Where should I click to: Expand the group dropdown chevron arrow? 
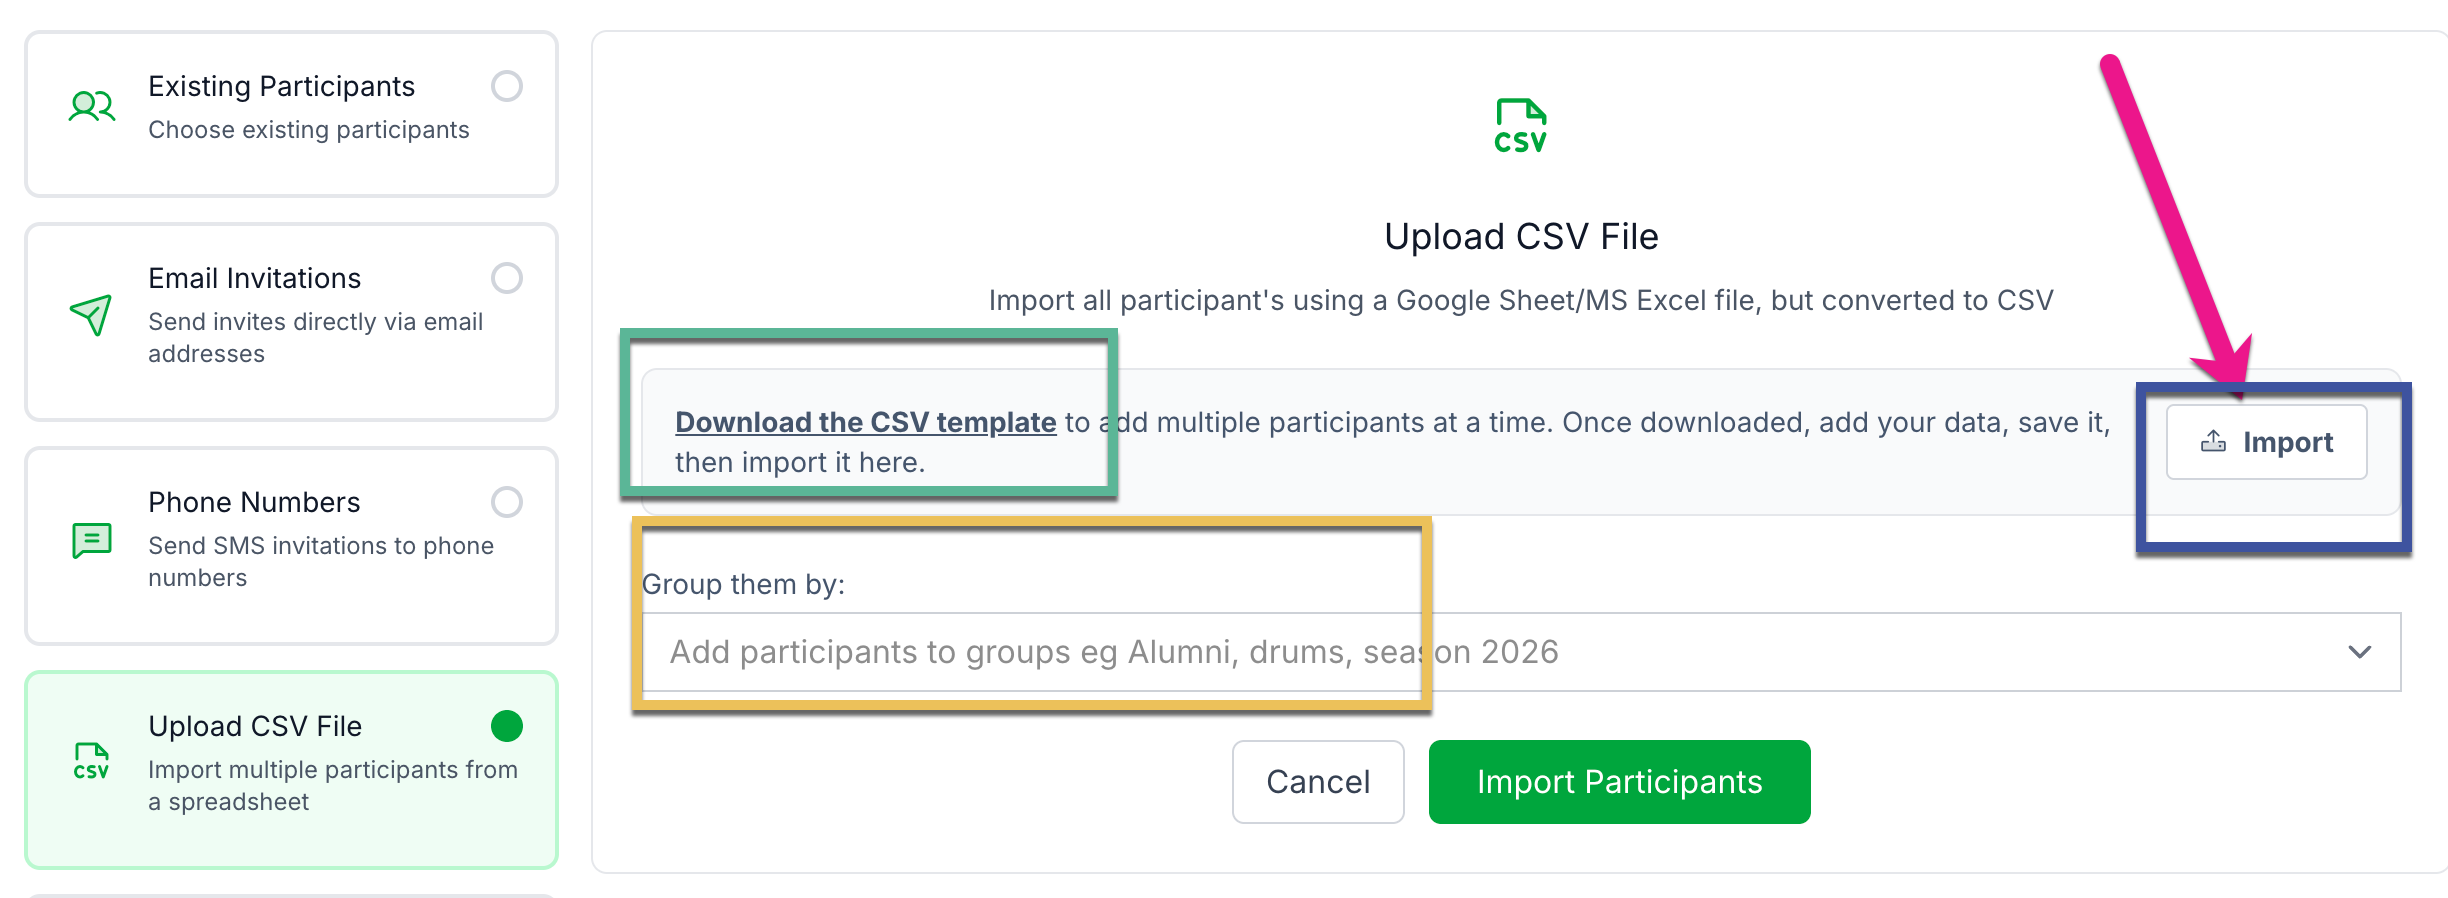[2359, 652]
